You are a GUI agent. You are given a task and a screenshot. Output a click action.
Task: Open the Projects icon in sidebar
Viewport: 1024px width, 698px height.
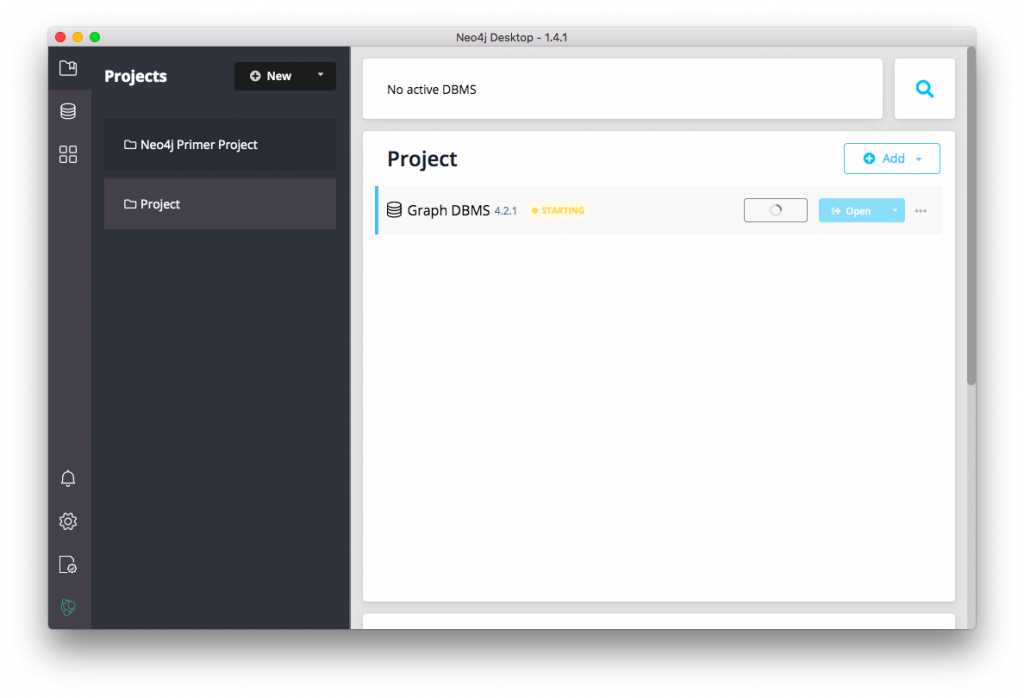[68, 69]
